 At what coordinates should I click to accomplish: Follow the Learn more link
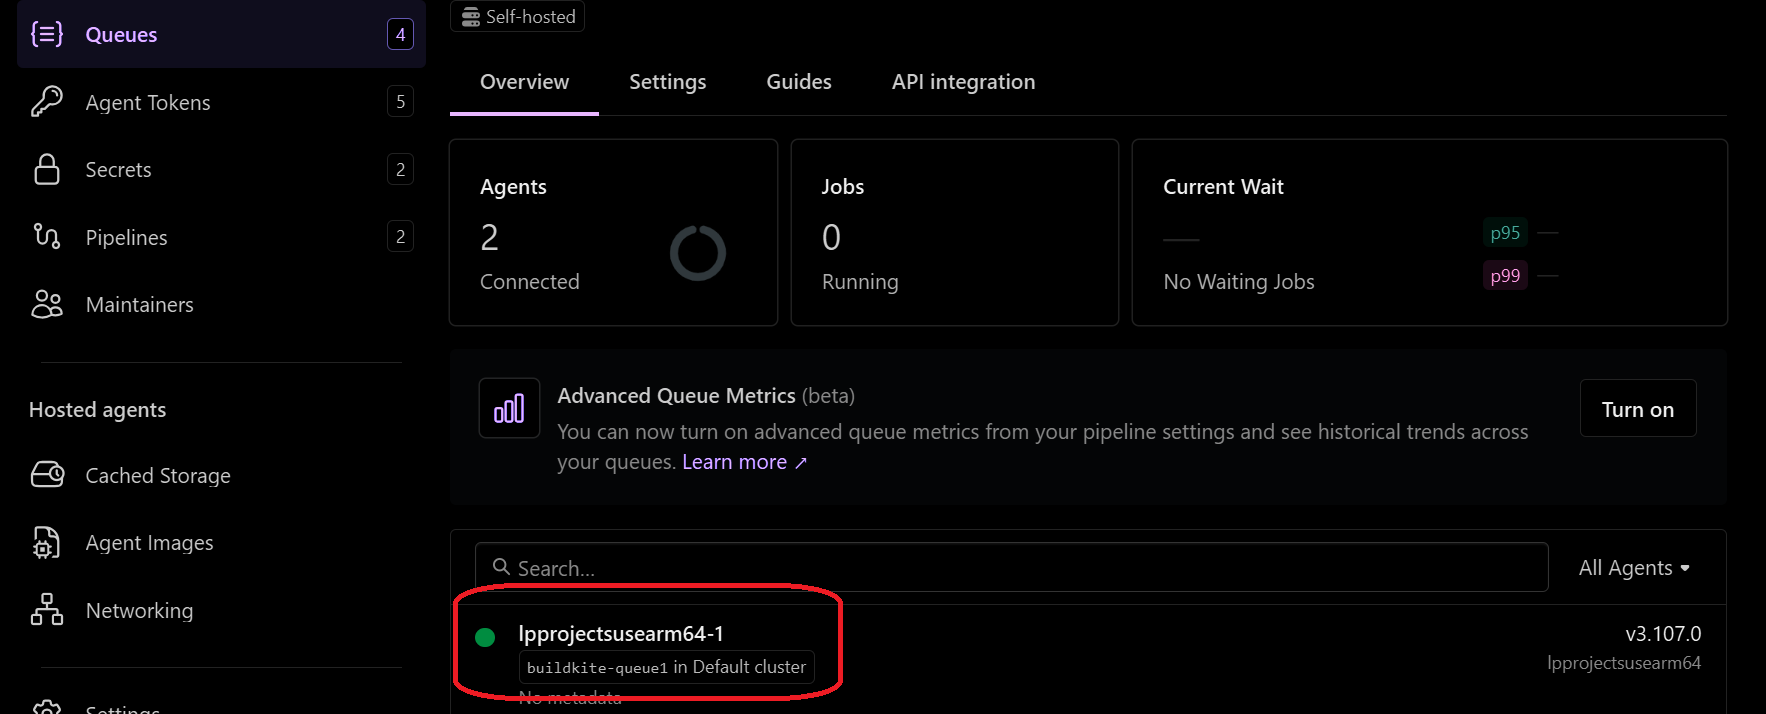735,461
